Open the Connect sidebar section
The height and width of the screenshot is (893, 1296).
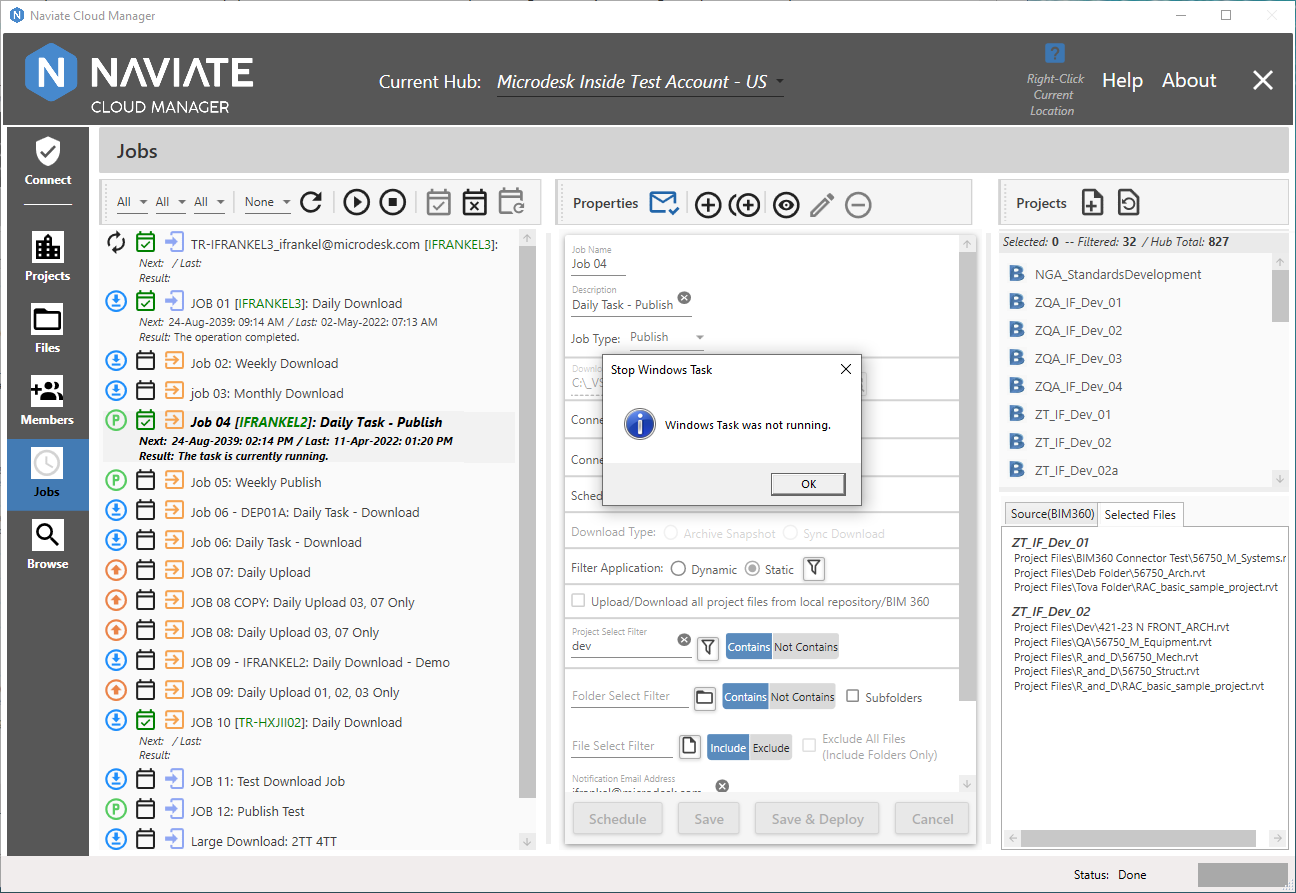[48, 162]
